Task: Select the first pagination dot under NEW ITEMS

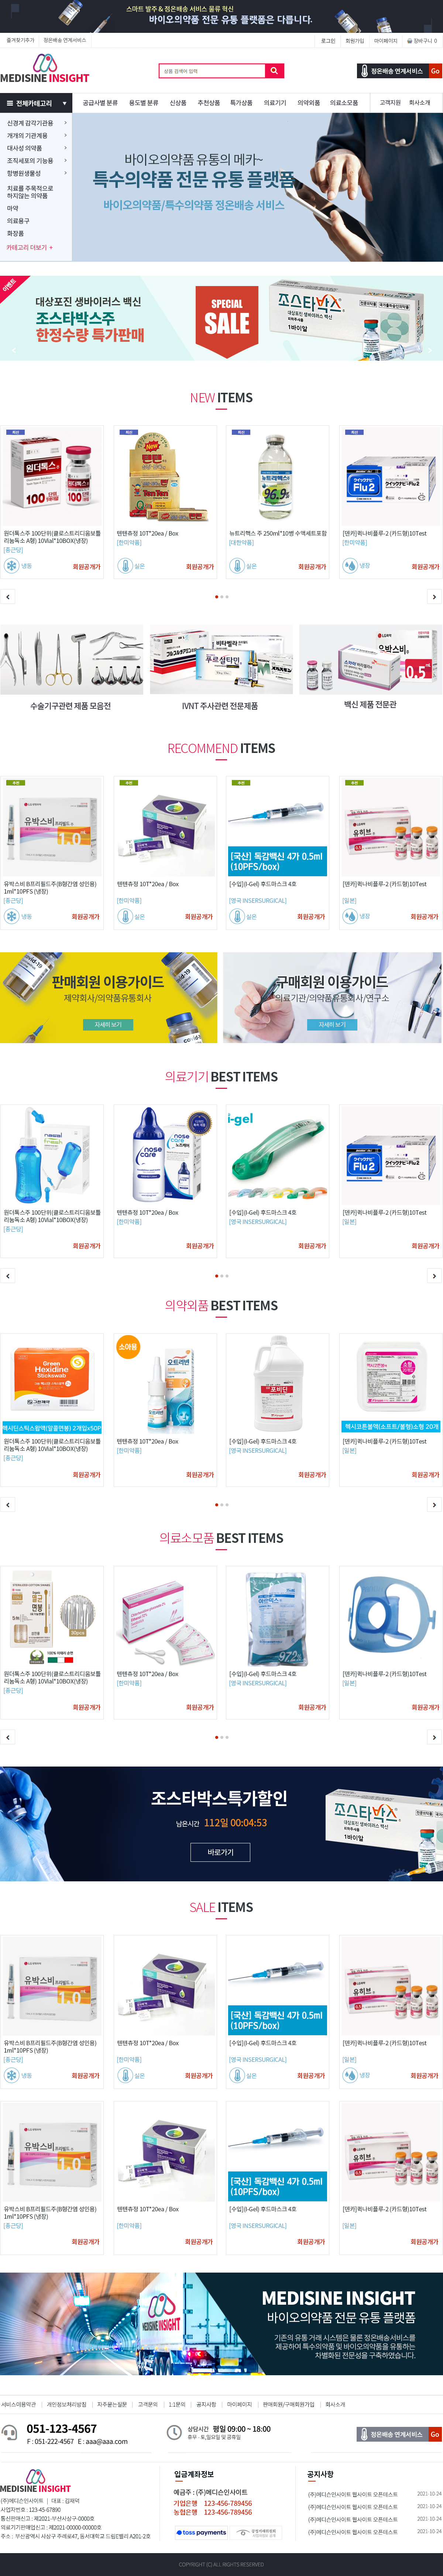Action: point(216,597)
